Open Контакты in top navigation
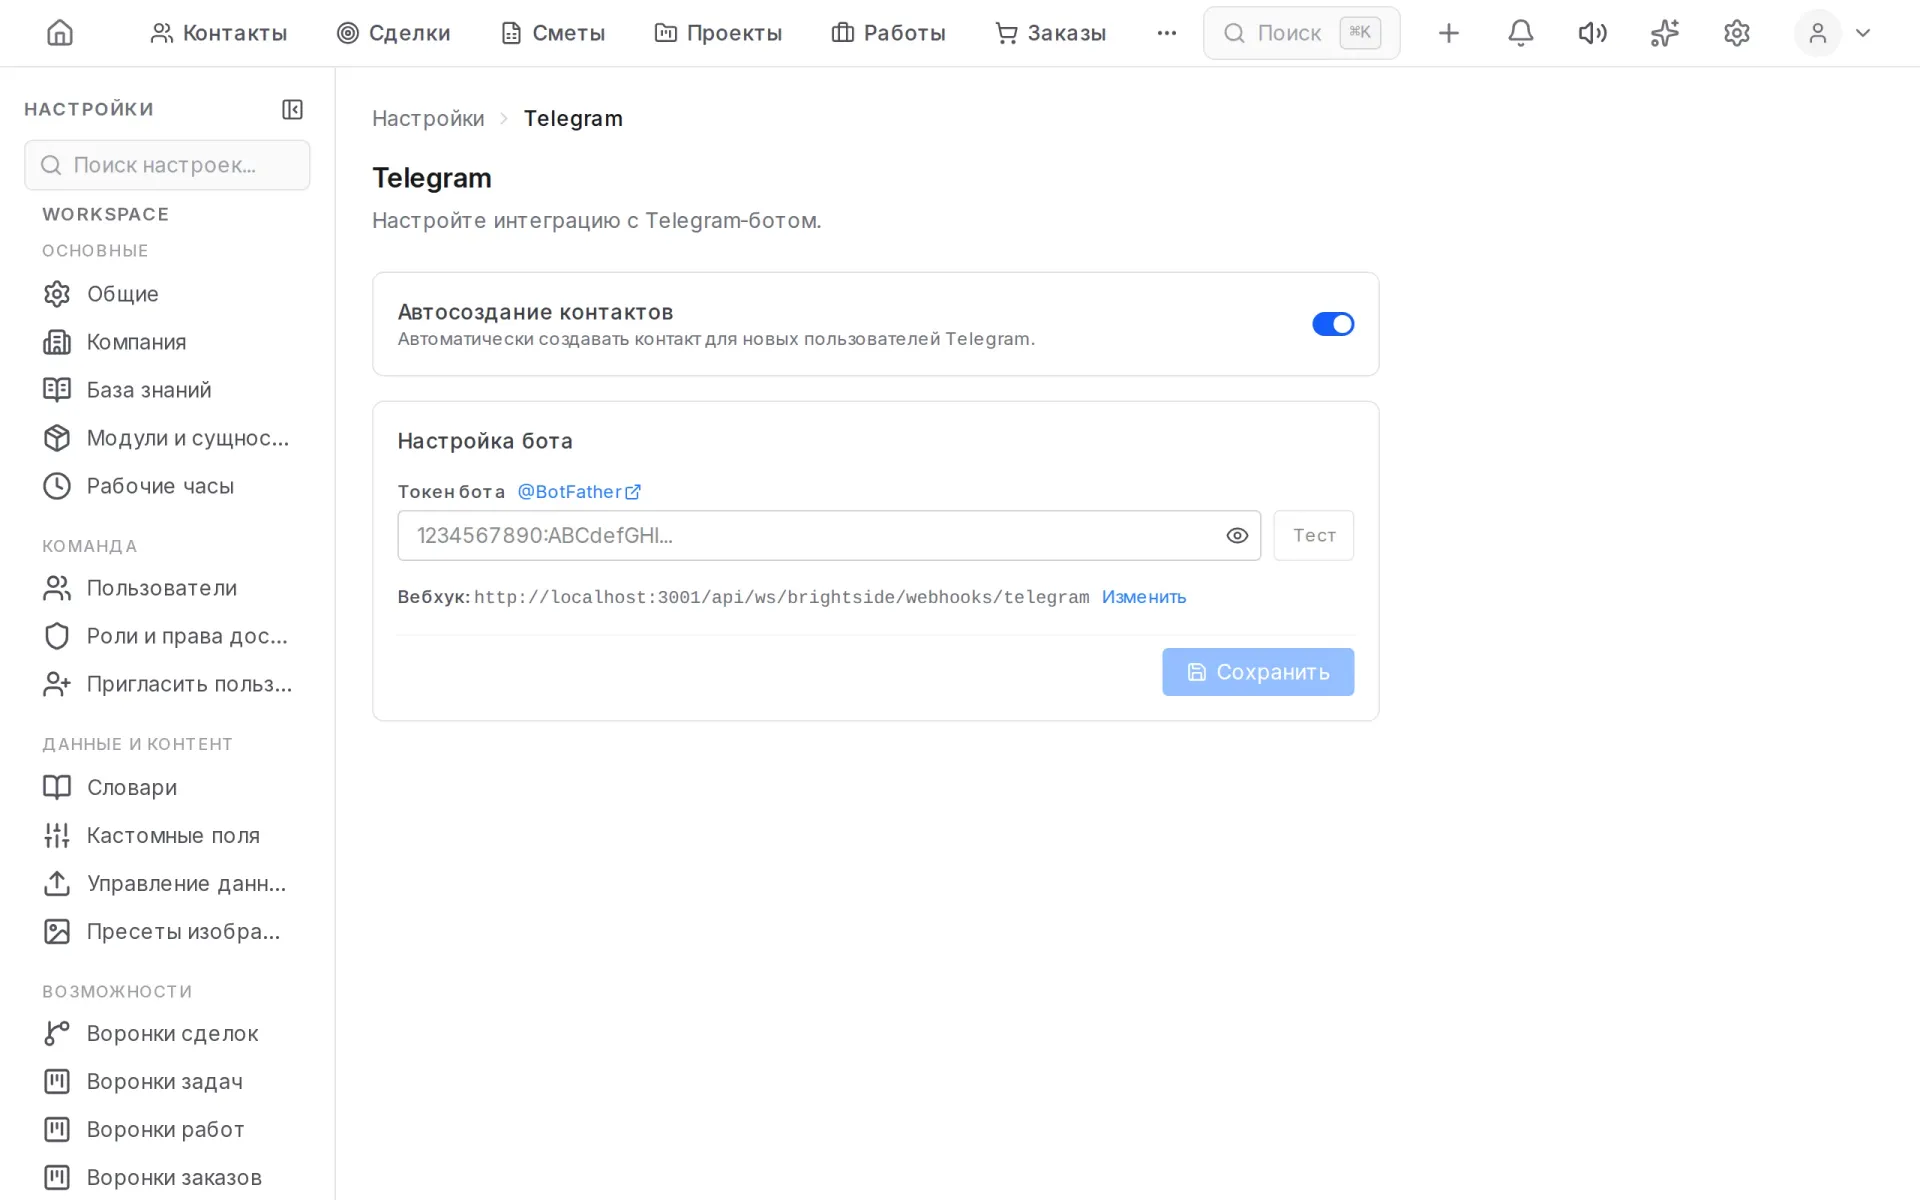Viewport: 1920px width, 1200px height. click(x=218, y=33)
